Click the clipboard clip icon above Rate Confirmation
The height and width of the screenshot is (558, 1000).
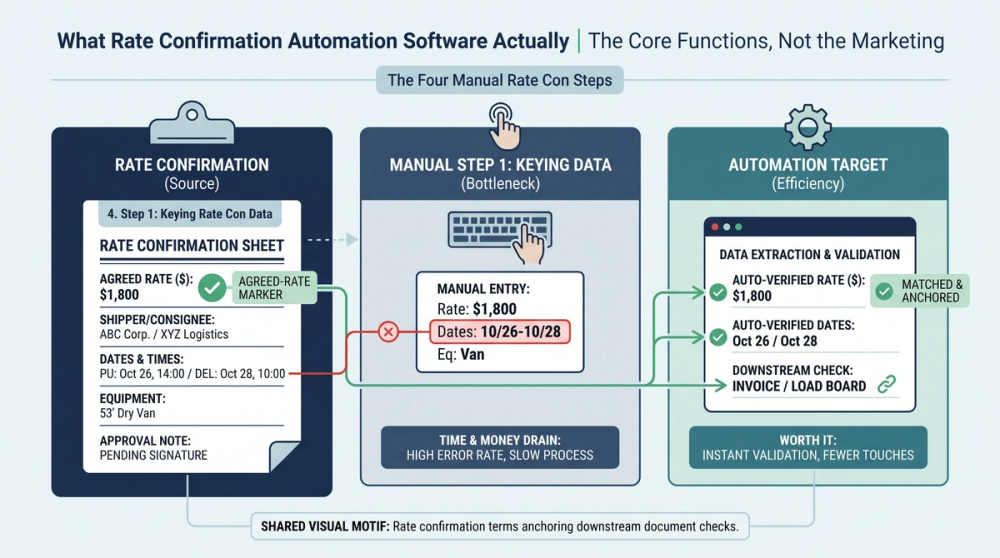[x=191, y=122]
